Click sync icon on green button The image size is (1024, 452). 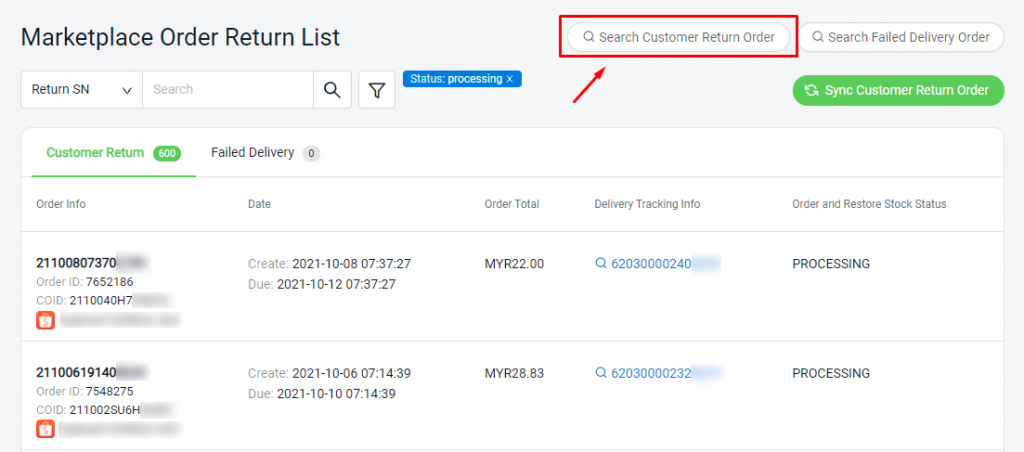(812, 90)
